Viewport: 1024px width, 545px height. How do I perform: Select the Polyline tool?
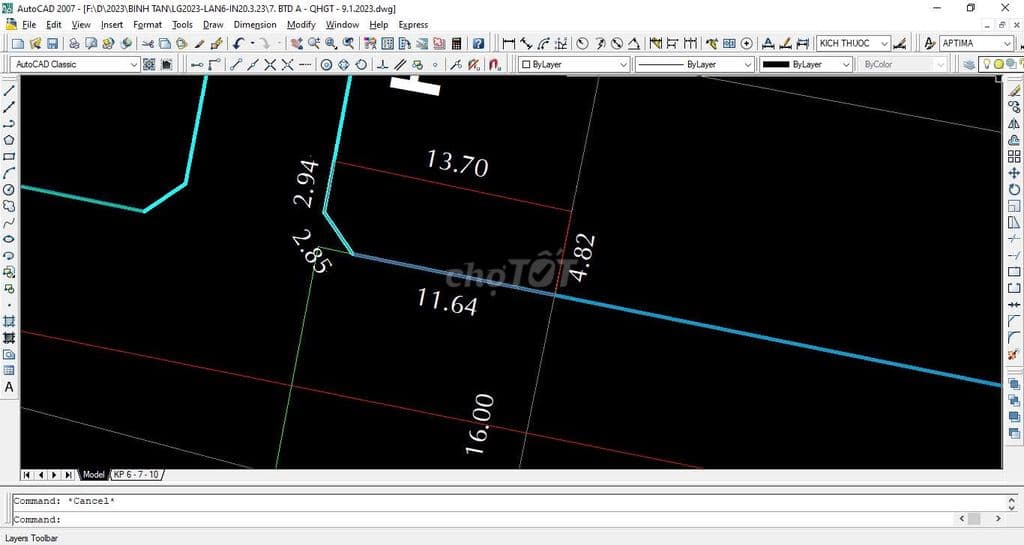pos(9,123)
